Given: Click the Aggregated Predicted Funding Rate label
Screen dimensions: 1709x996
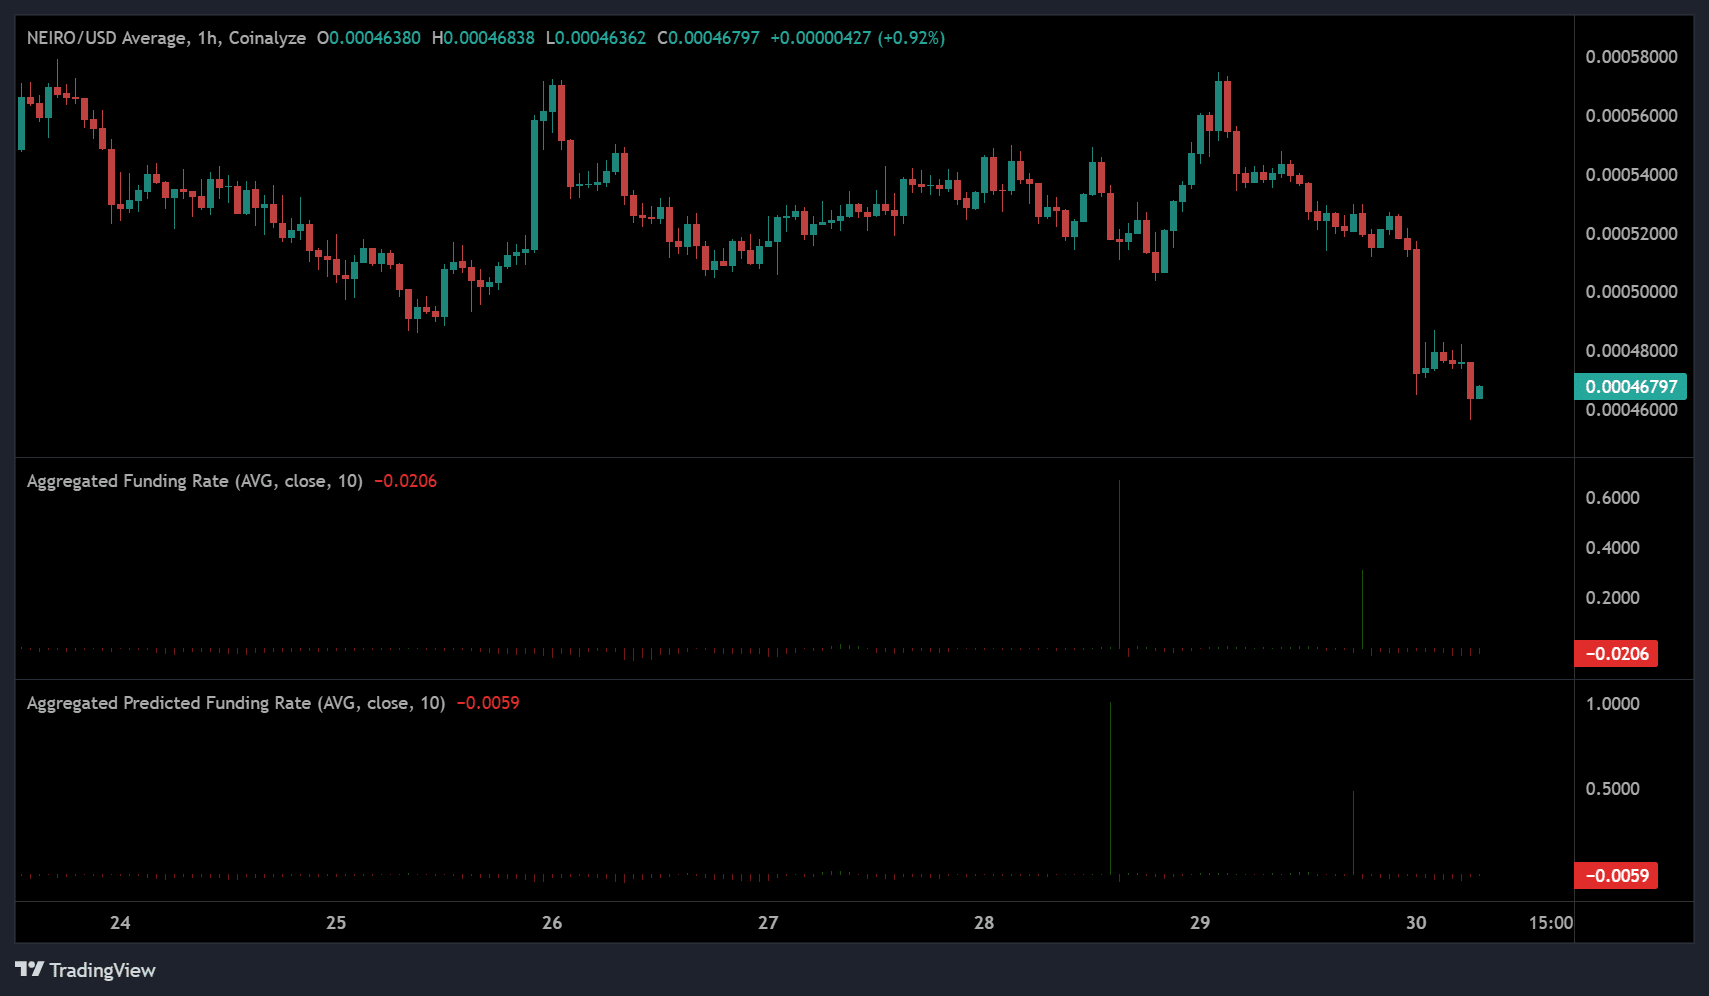Looking at the screenshot, I should (x=236, y=703).
